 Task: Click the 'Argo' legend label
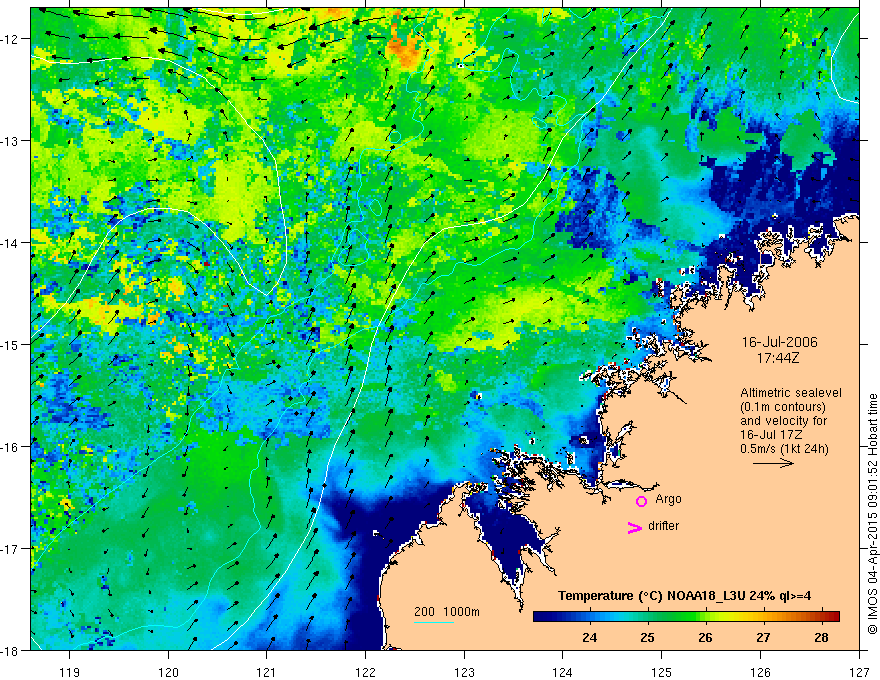[668, 499]
